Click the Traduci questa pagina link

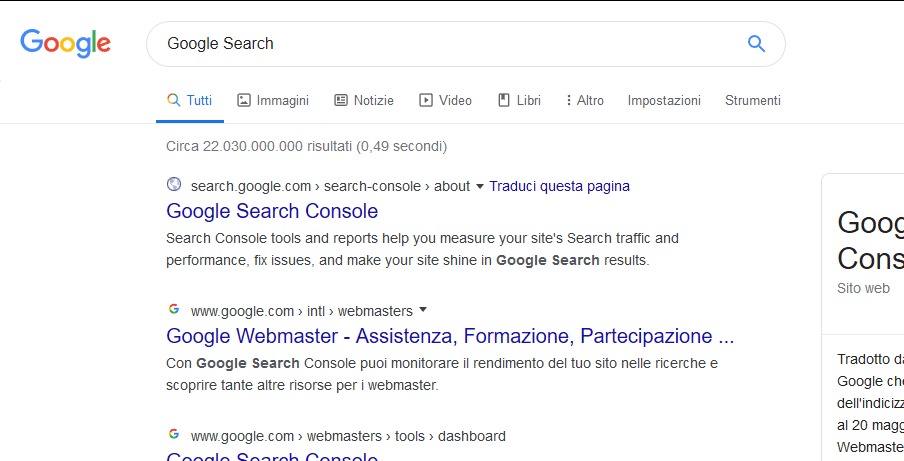(x=559, y=186)
